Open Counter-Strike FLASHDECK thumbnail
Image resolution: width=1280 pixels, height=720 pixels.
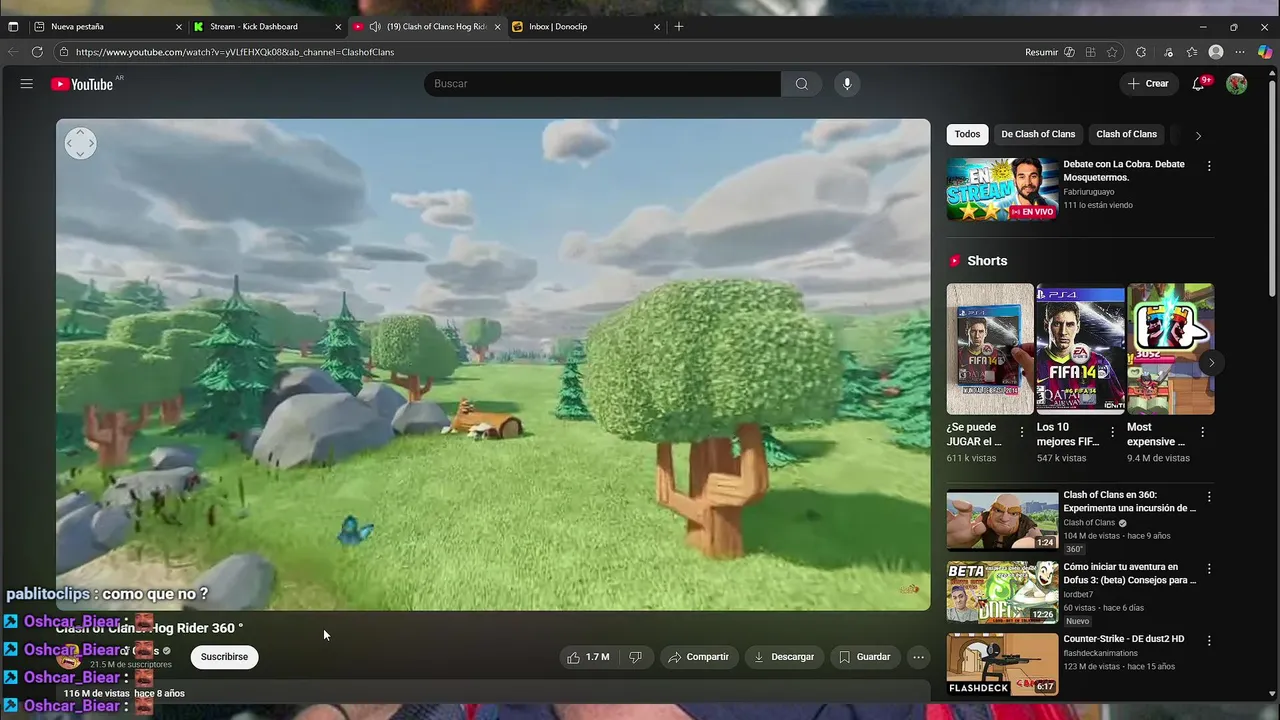coord(1002,664)
